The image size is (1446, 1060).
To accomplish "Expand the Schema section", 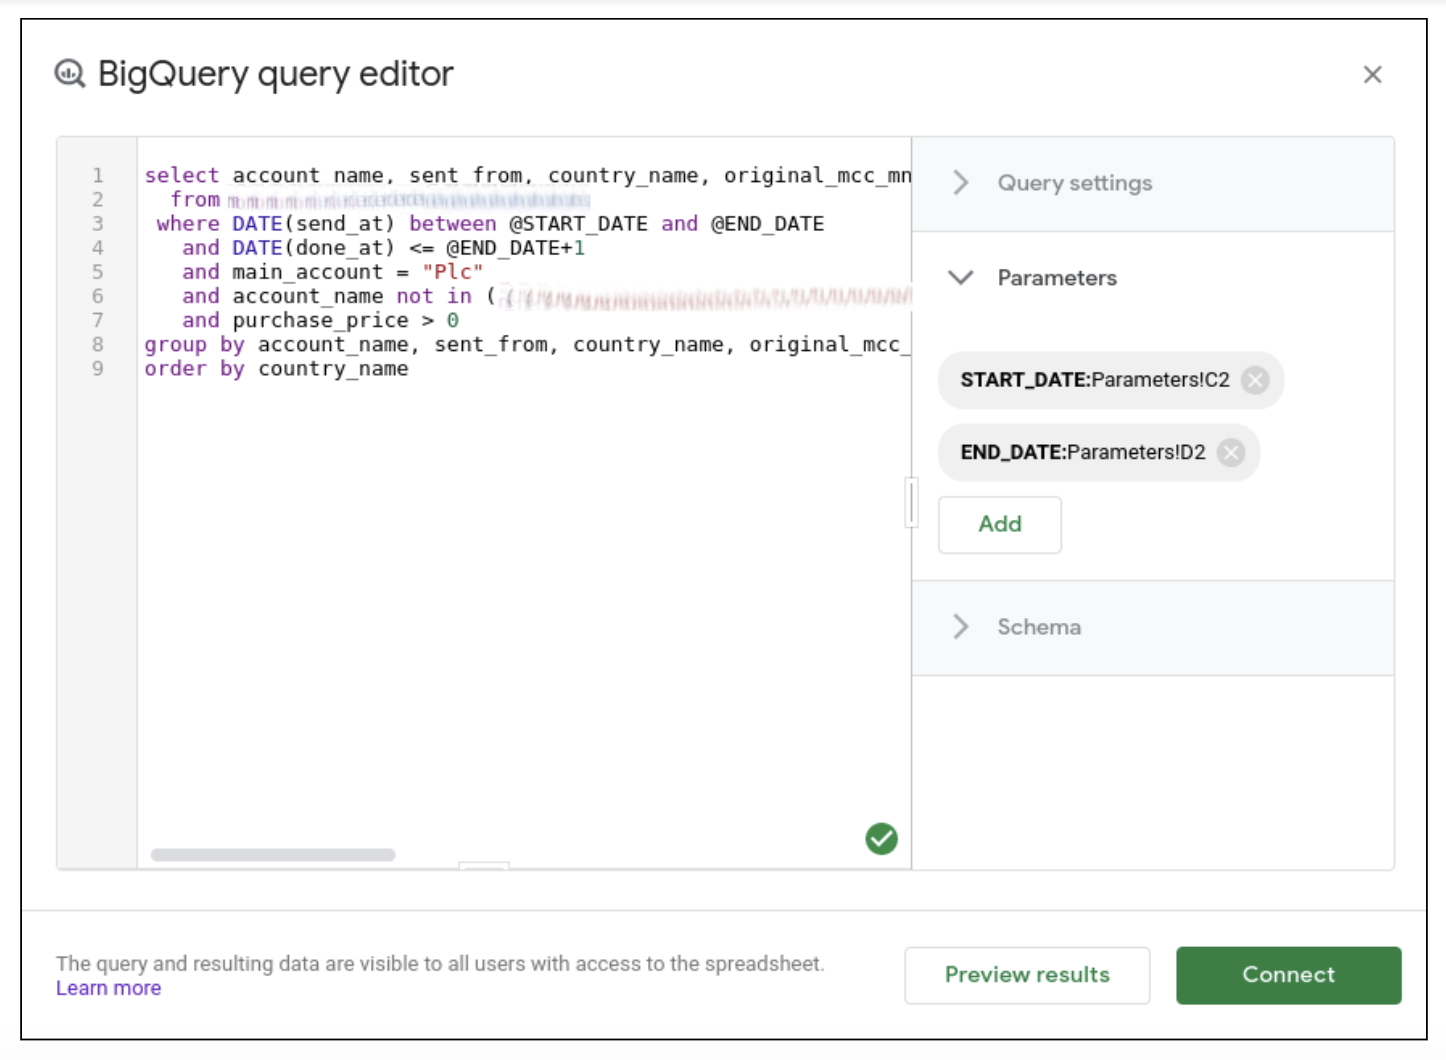I will 1038,627.
